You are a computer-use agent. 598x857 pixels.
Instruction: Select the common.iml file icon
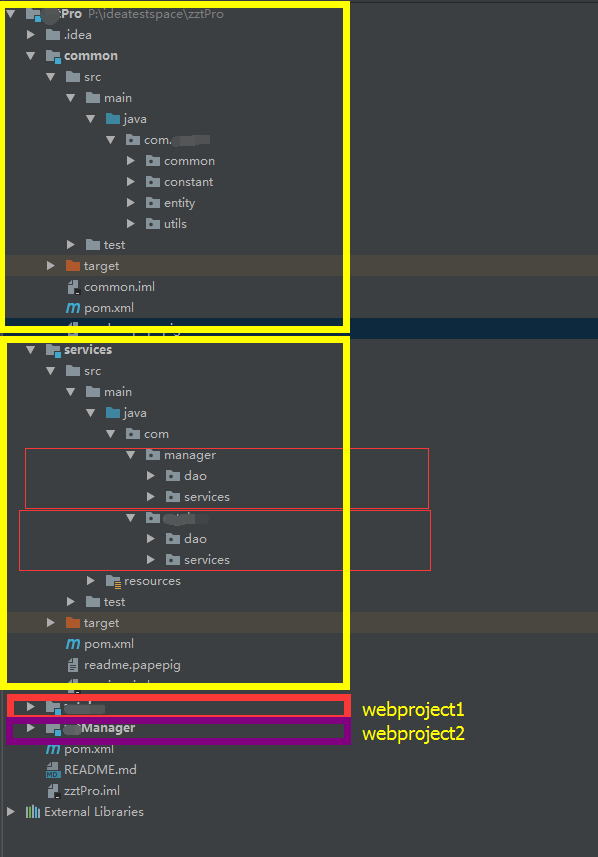pyautogui.click(x=73, y=287)
